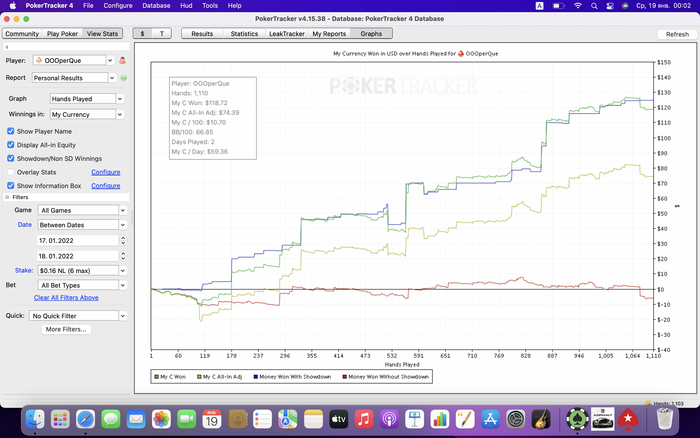Click Clear All Filters Above link

(66, 297)
